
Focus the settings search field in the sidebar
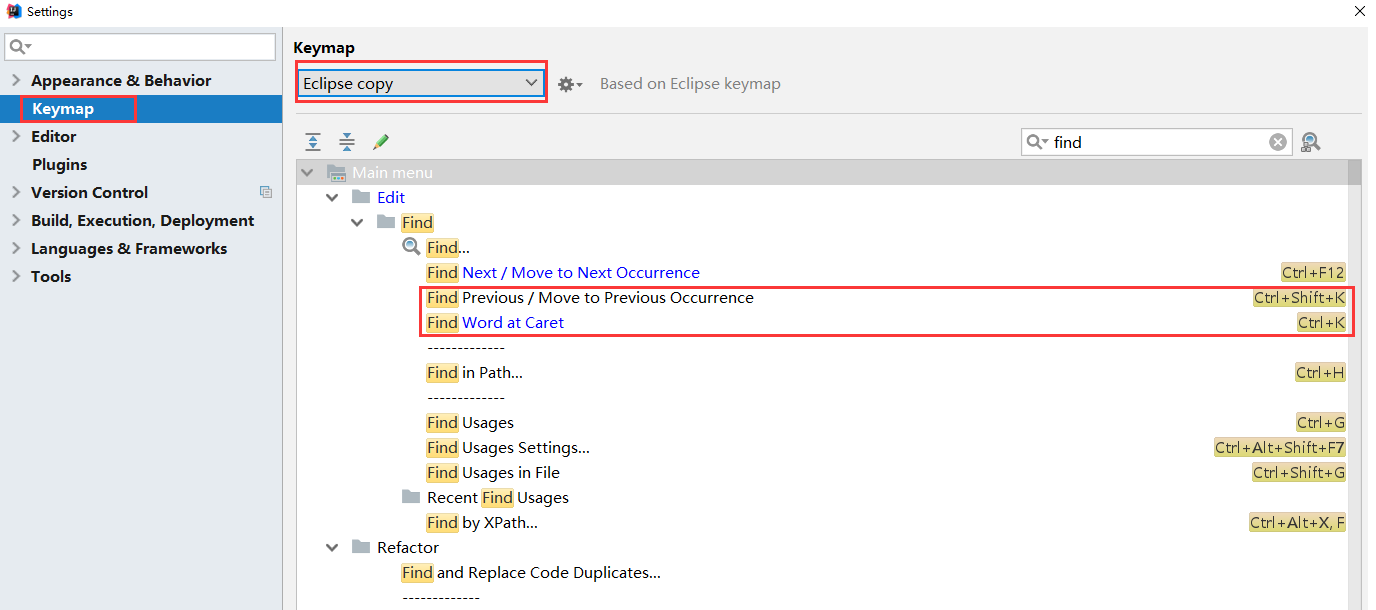(140, 47)
